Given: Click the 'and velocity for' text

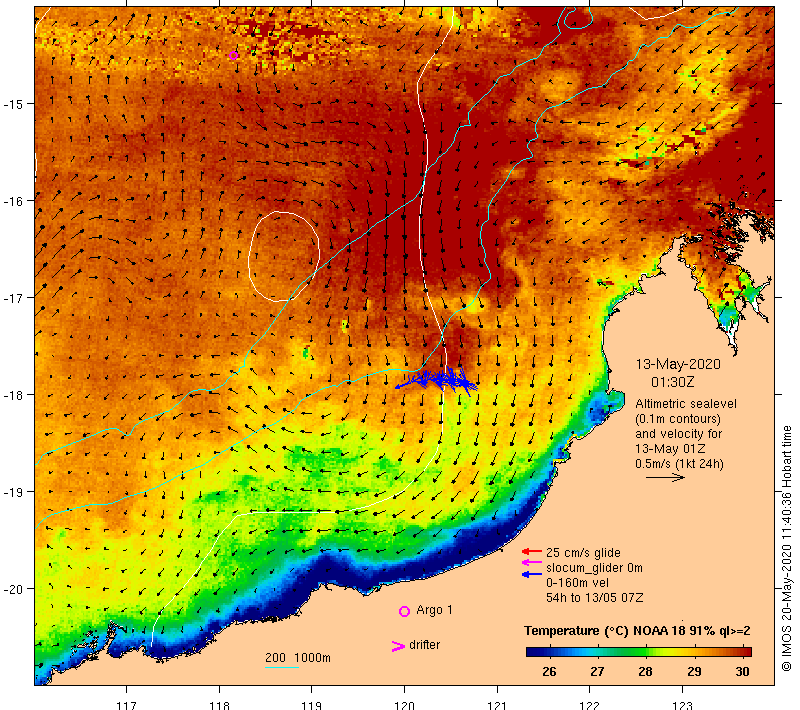Looking at the screenshot, I should click(679, 434).
